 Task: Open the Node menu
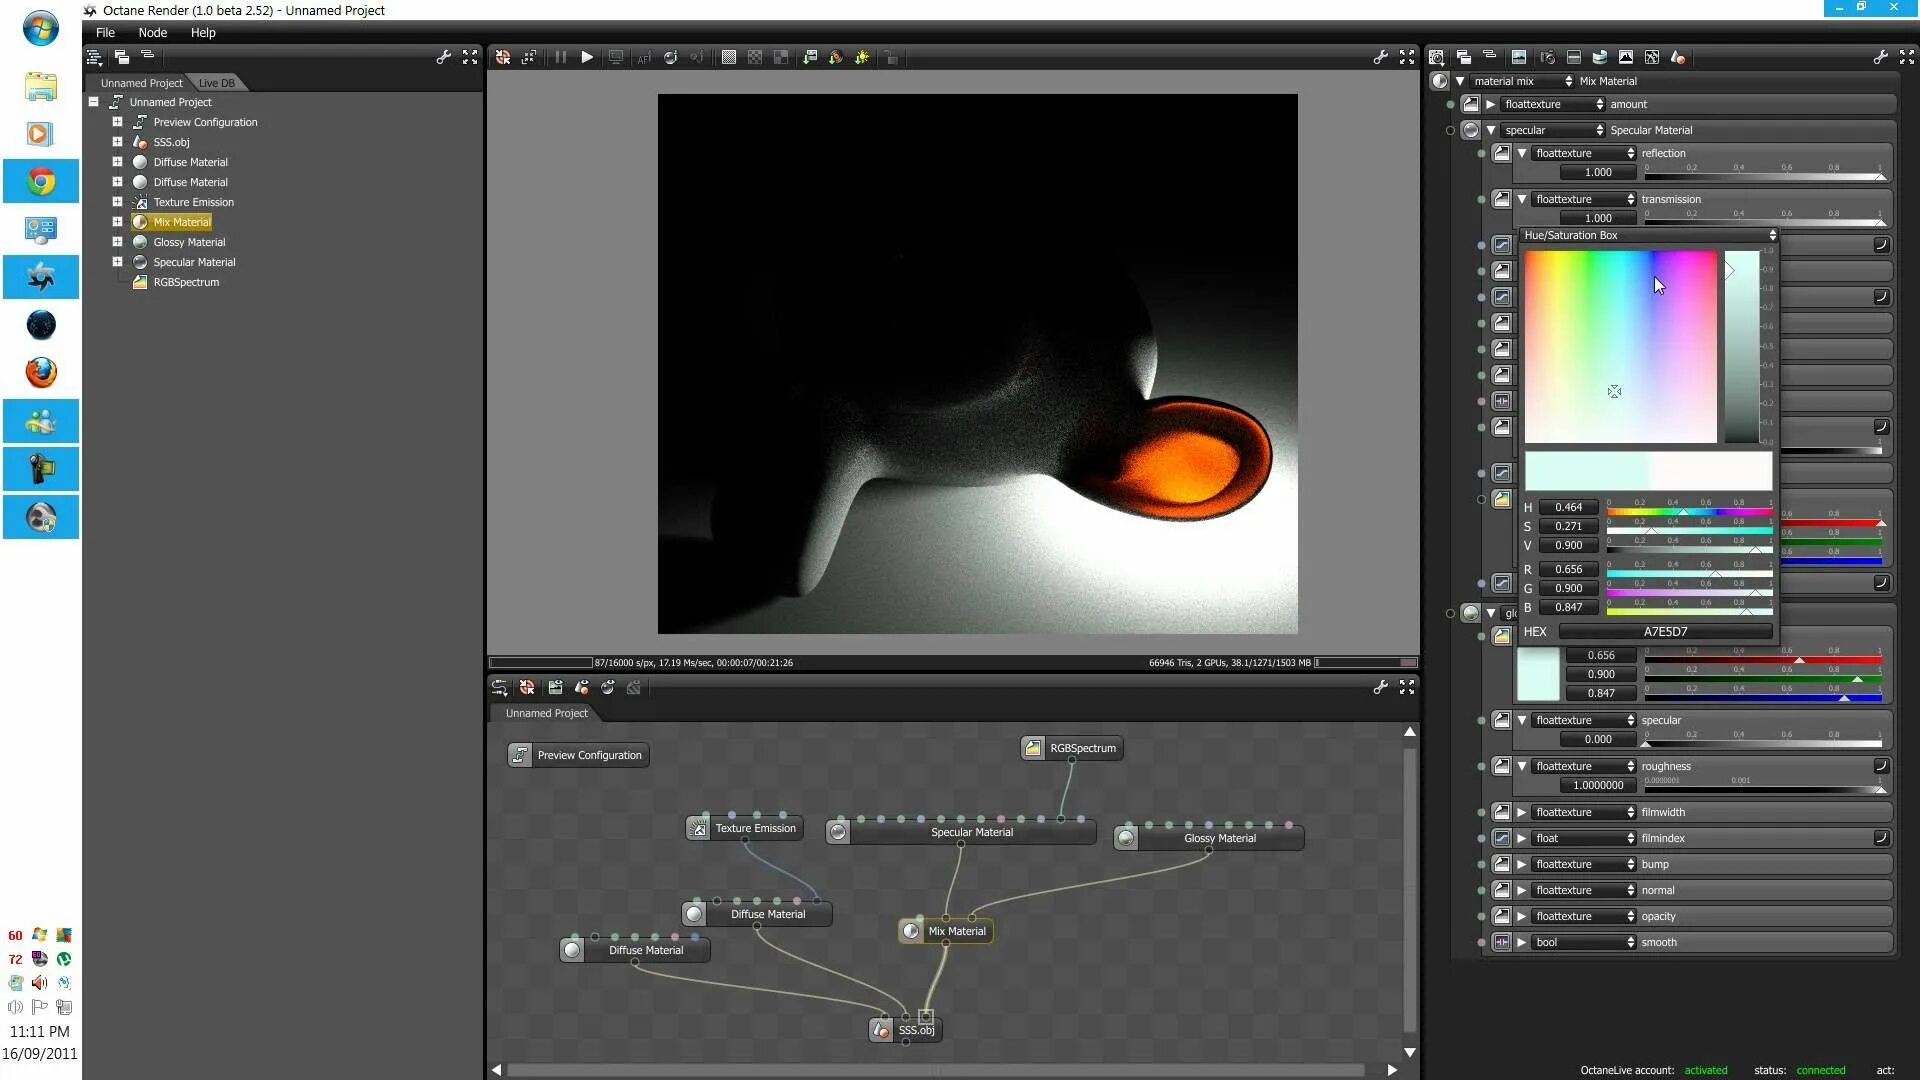point(152,32)
